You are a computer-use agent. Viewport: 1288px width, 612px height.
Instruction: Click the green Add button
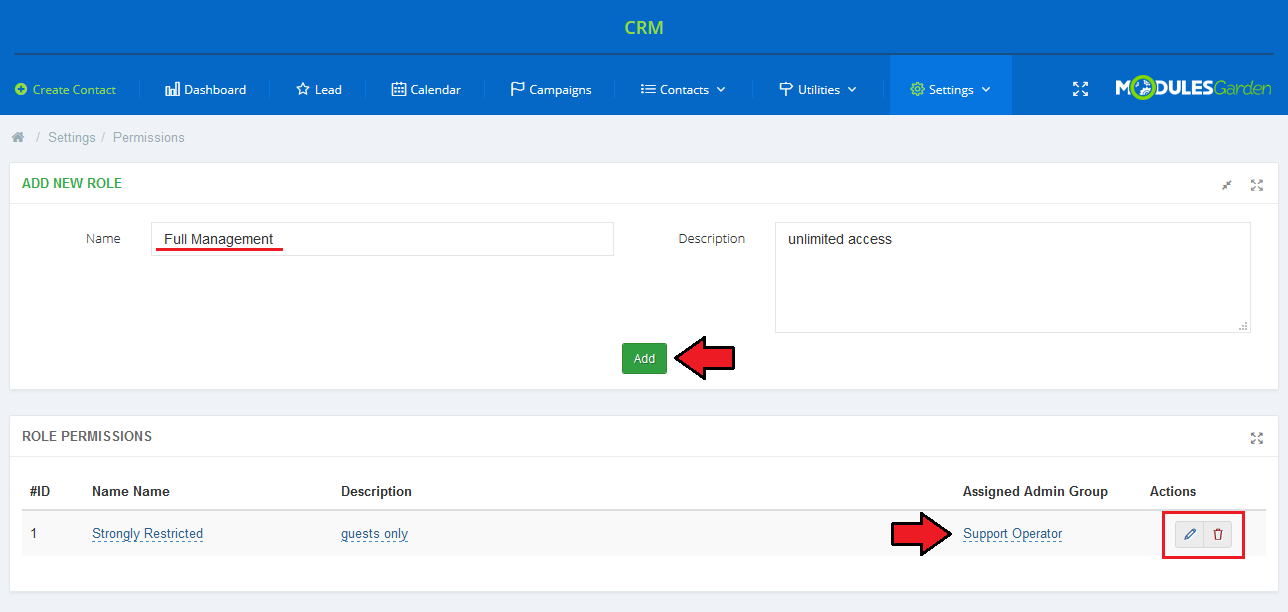pyautogui.click(x=644, y=358)
